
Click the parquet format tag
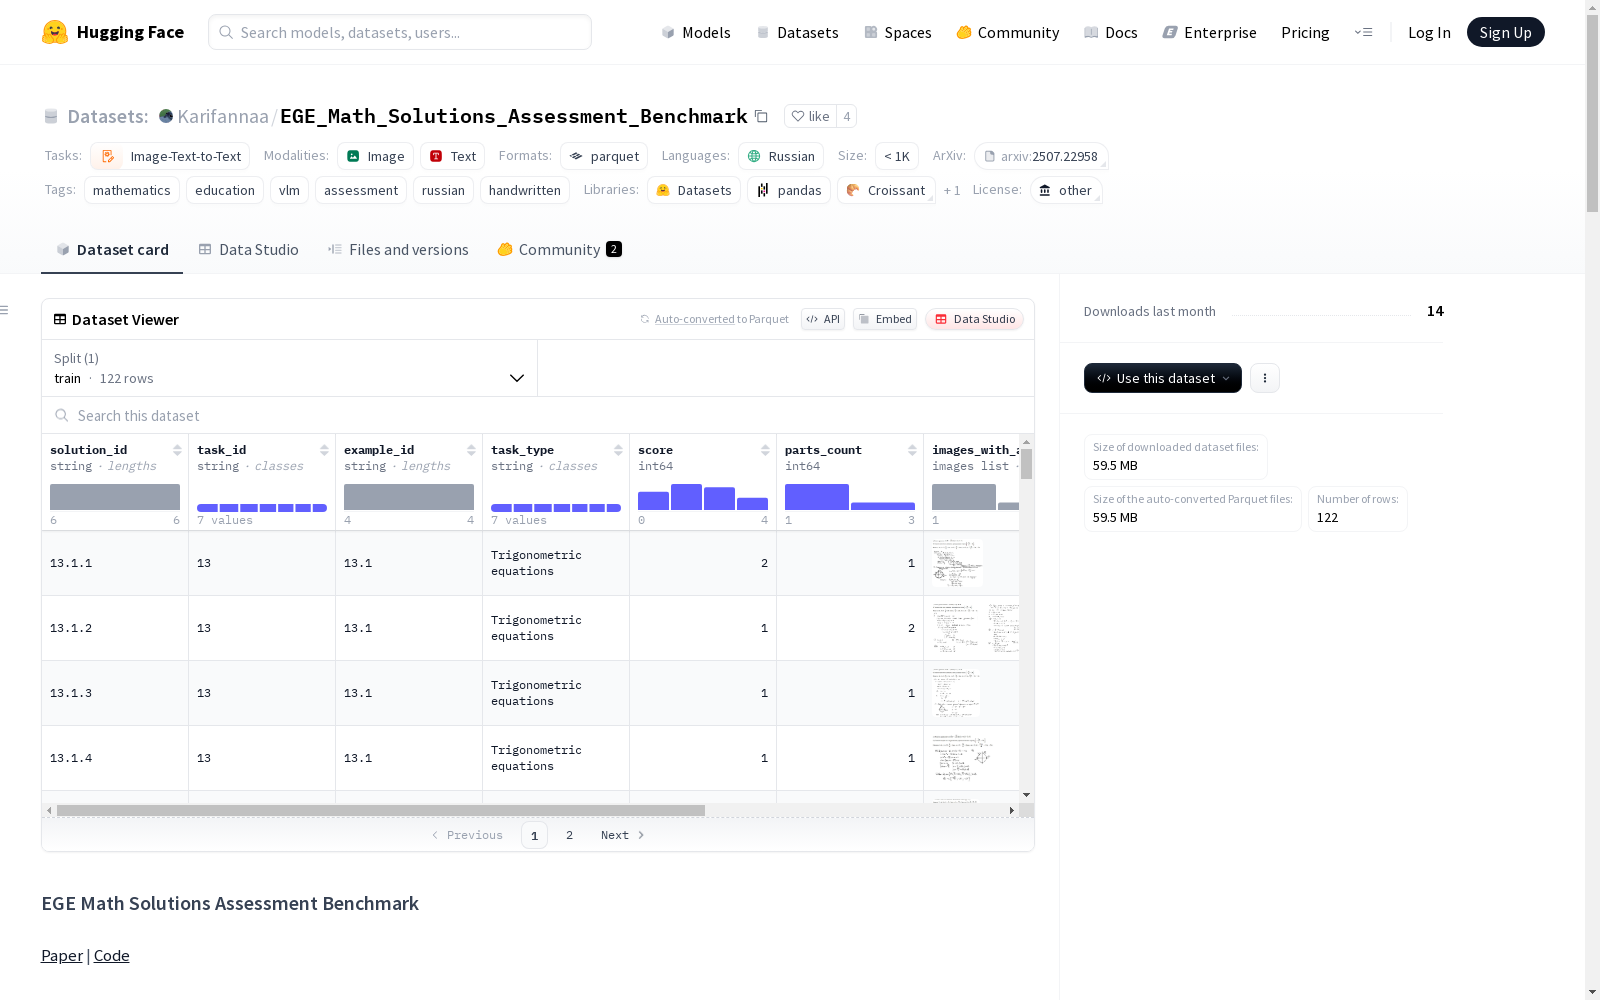pos(604,156)
